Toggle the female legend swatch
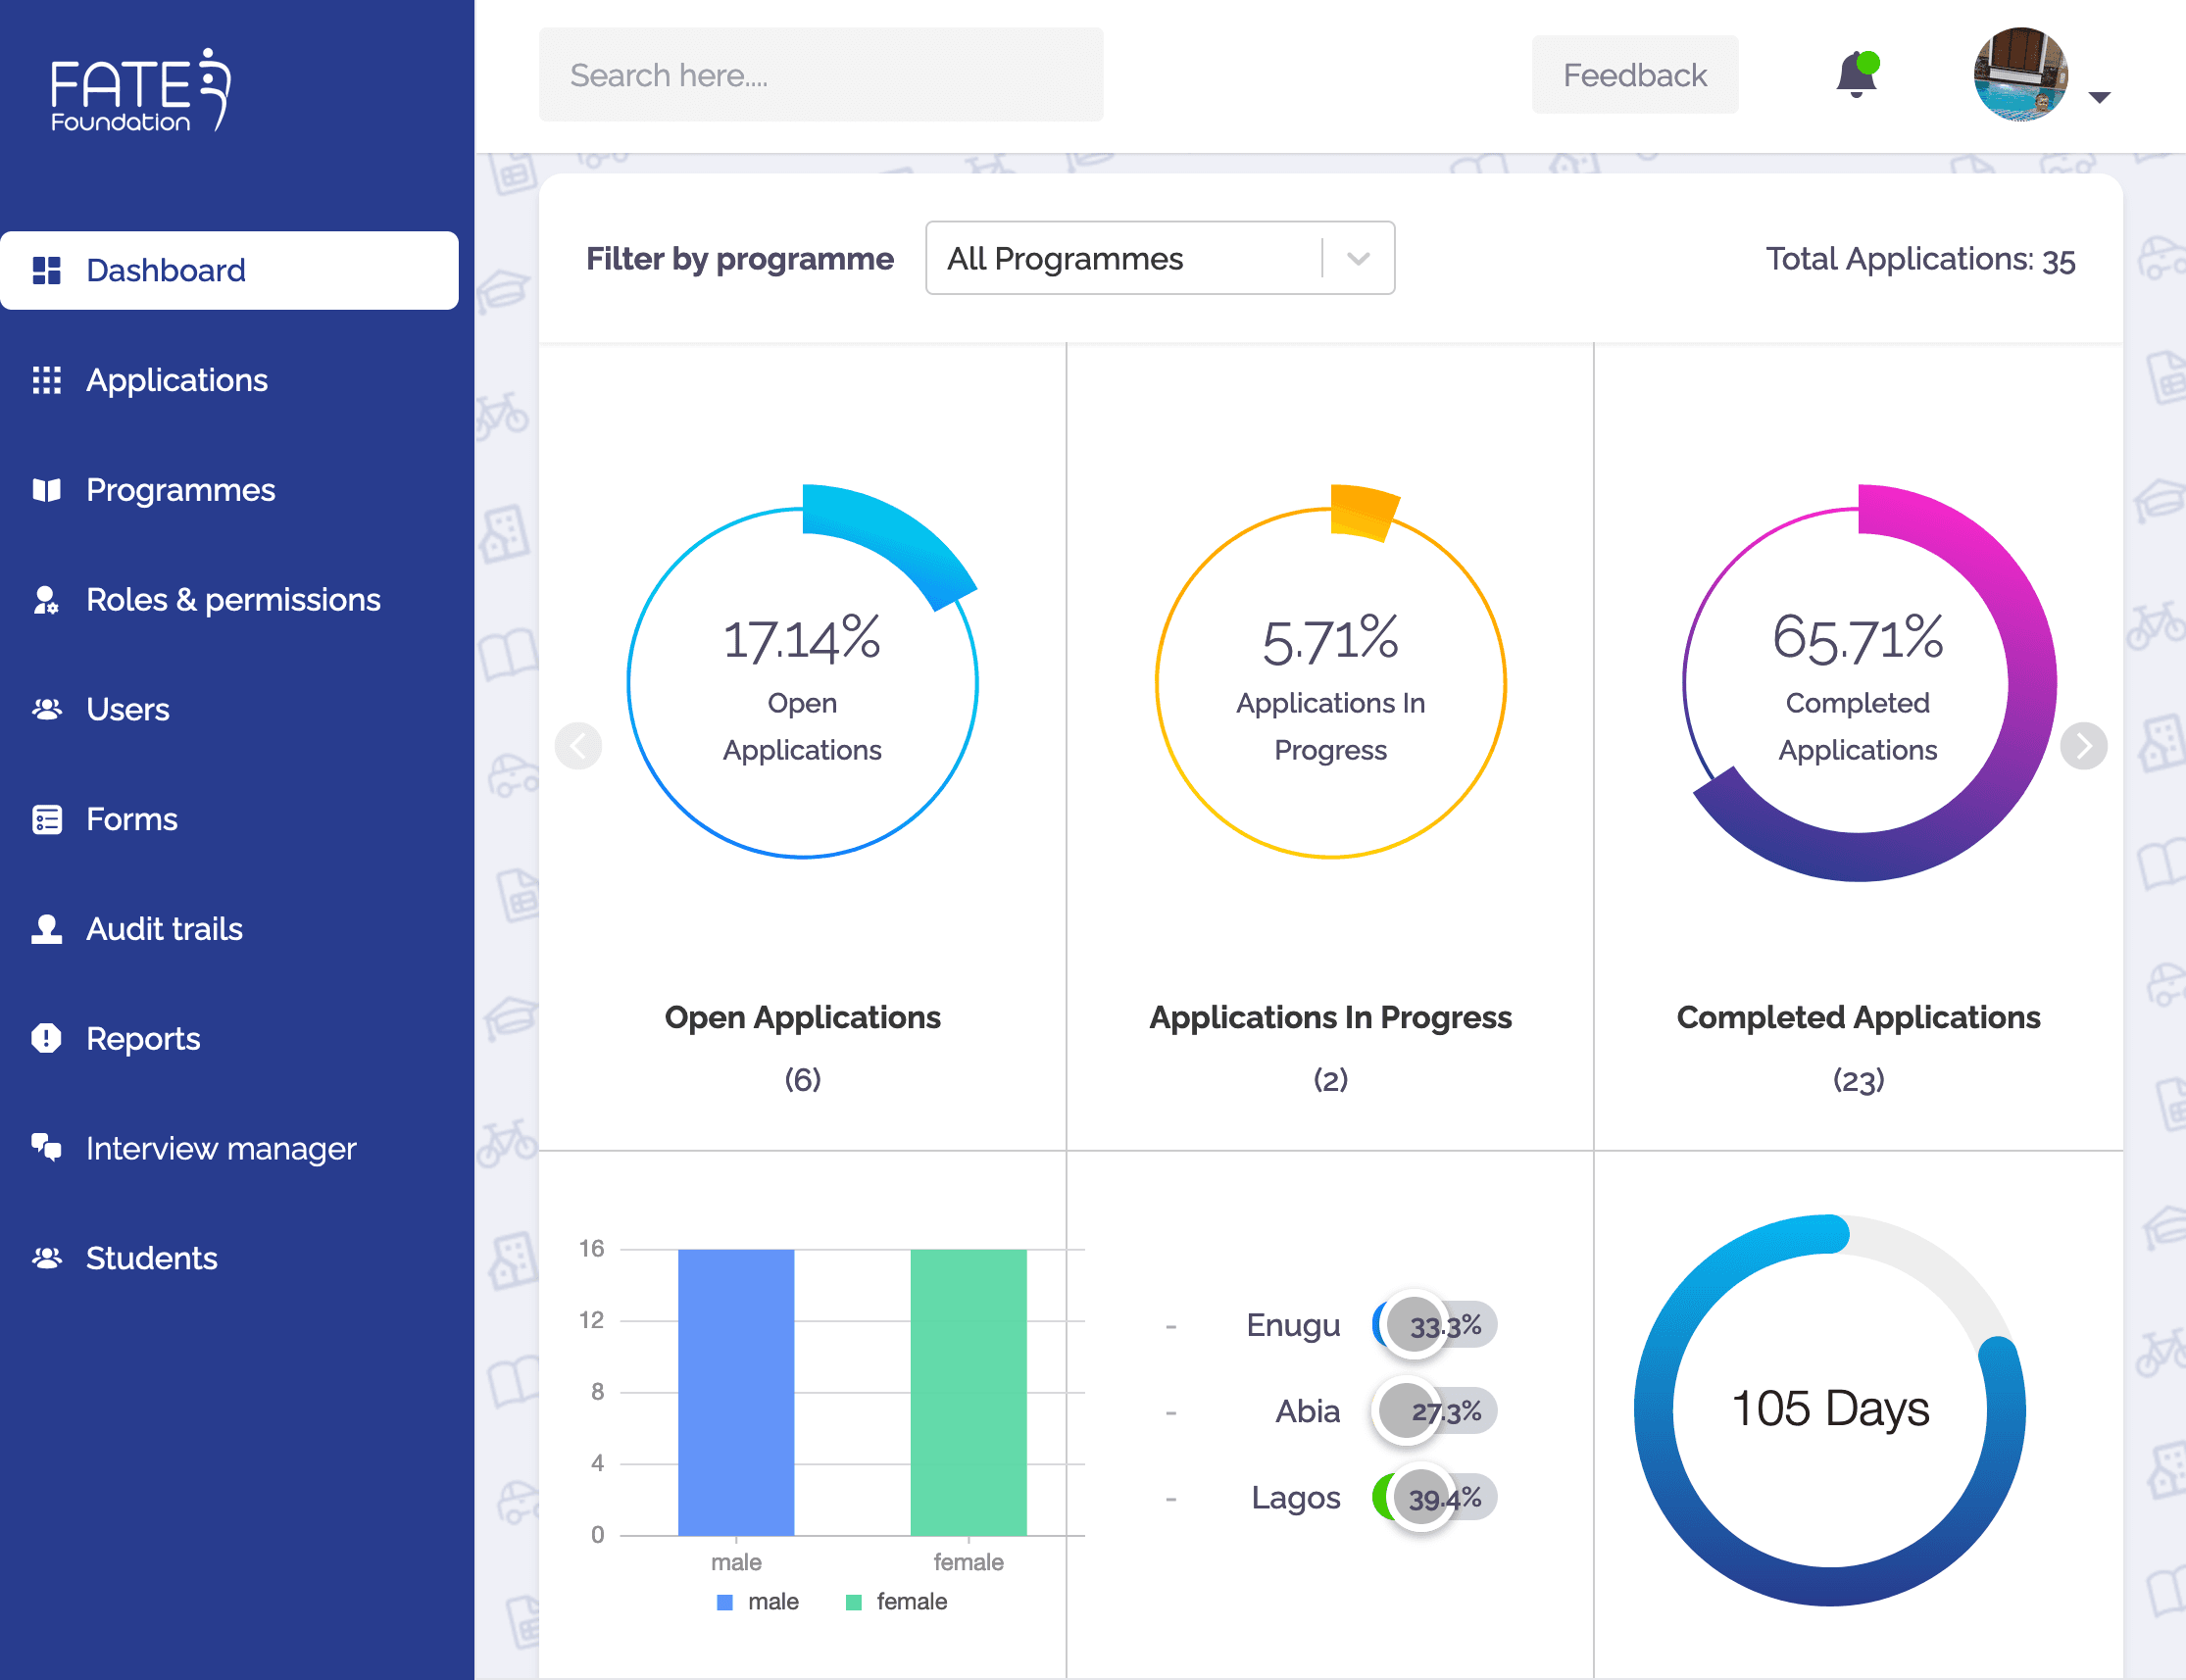The width and height of the screenshot is (2186, 1680). click(853, 1602)
